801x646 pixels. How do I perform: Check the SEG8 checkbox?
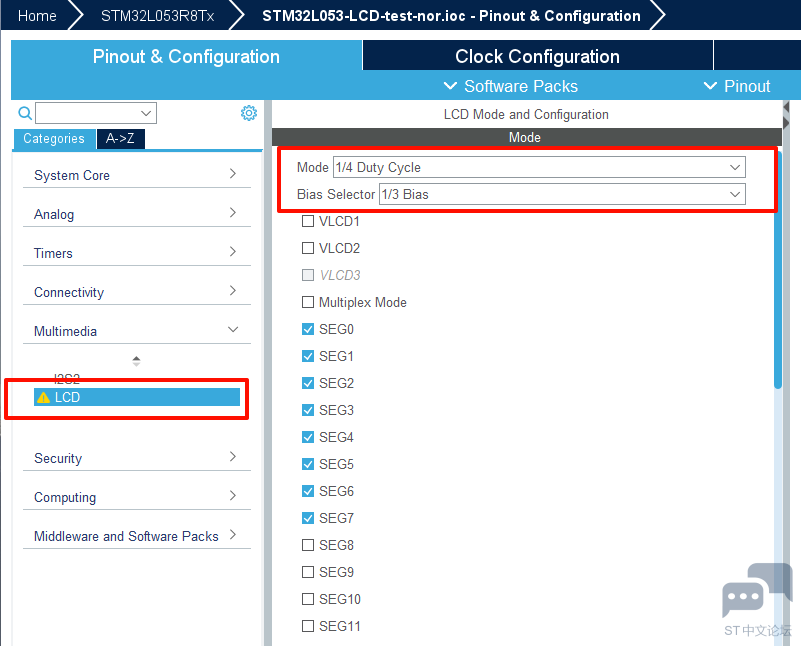point(308,545)
